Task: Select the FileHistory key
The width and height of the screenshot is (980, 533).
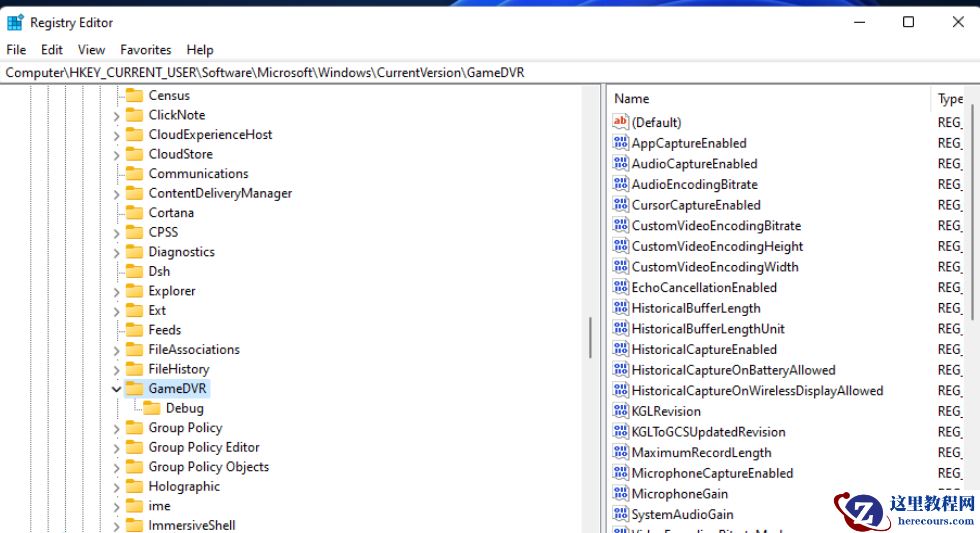Action: 179,369
